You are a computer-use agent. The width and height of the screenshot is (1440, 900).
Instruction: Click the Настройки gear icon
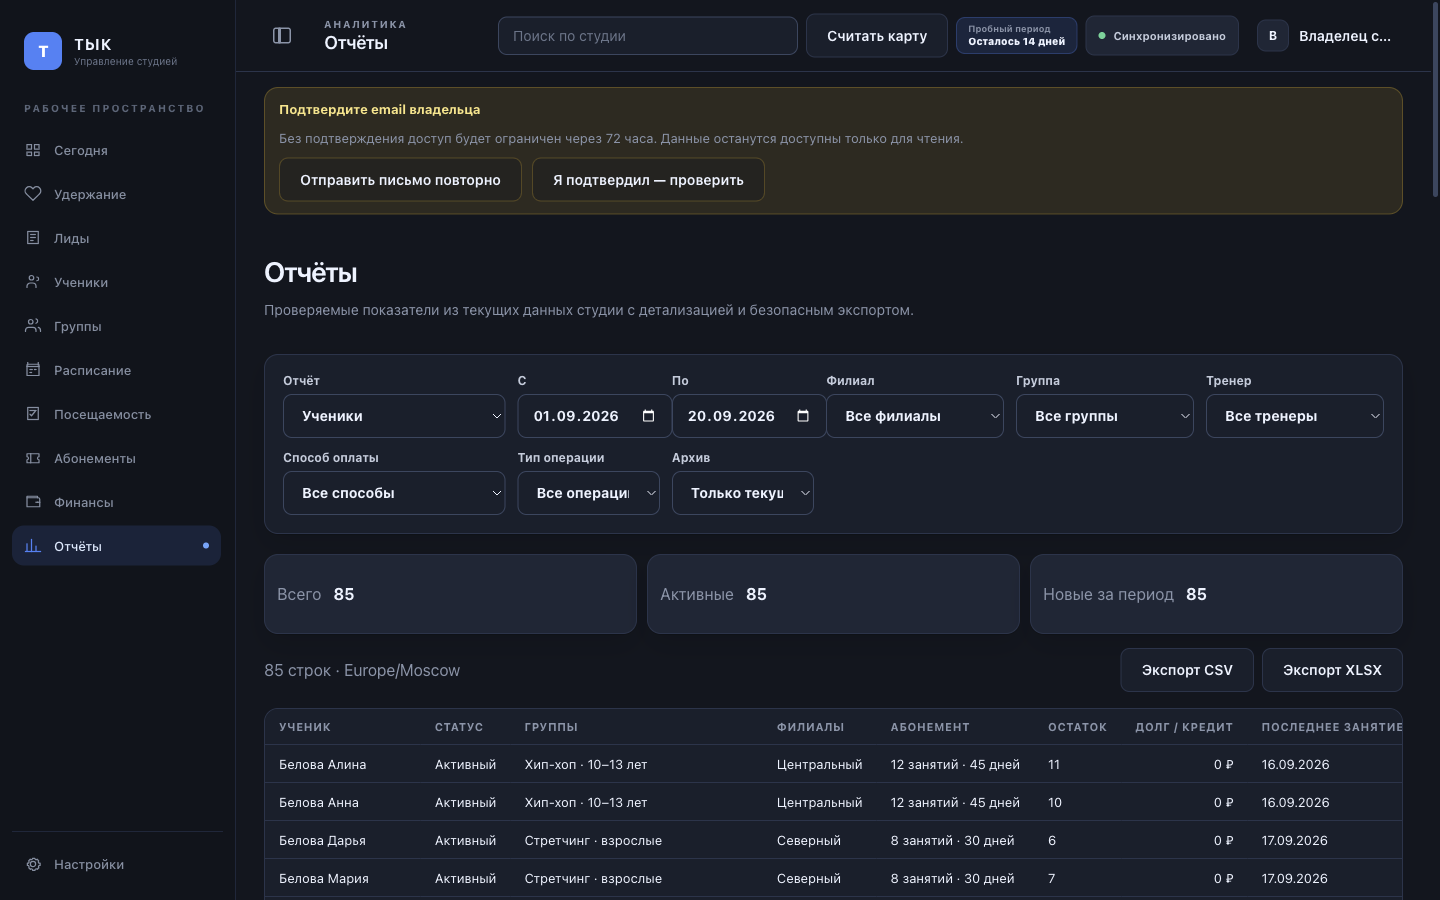click(x=33, y=864)
